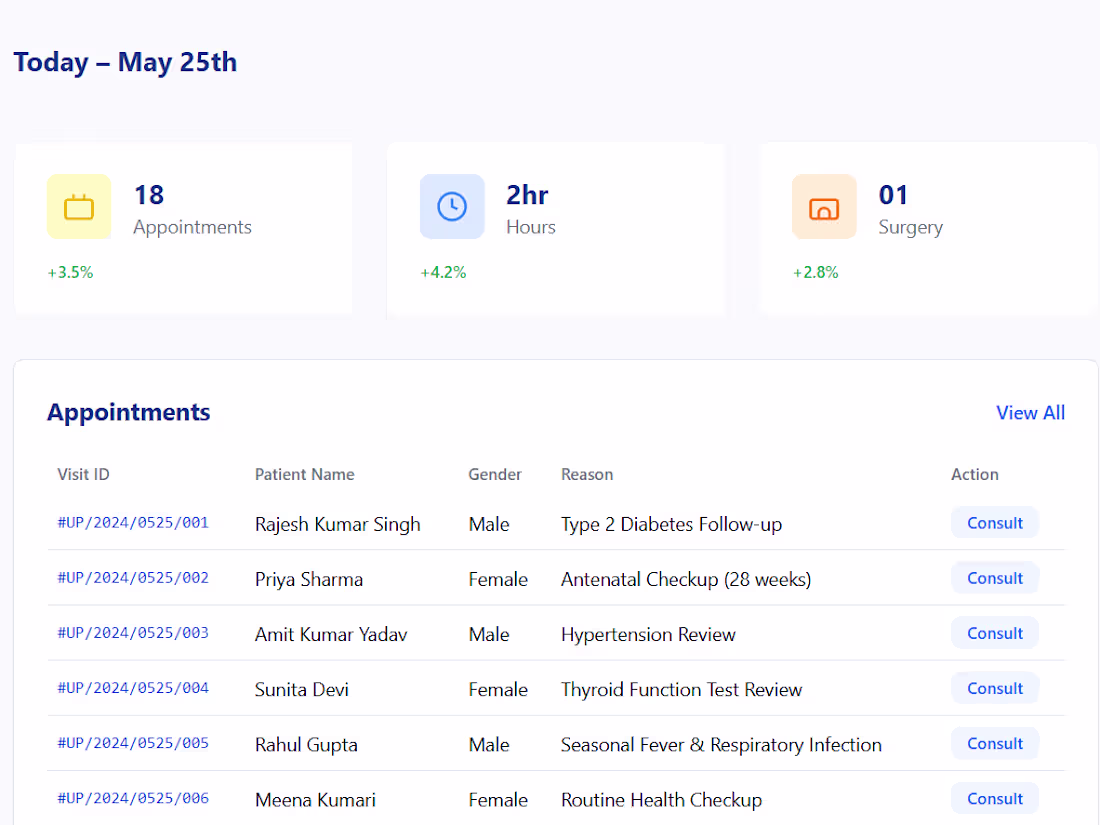Select Priya Sharma's Antenatal Checkup row
The image size is (1100, 825).
tap(550, 577)
